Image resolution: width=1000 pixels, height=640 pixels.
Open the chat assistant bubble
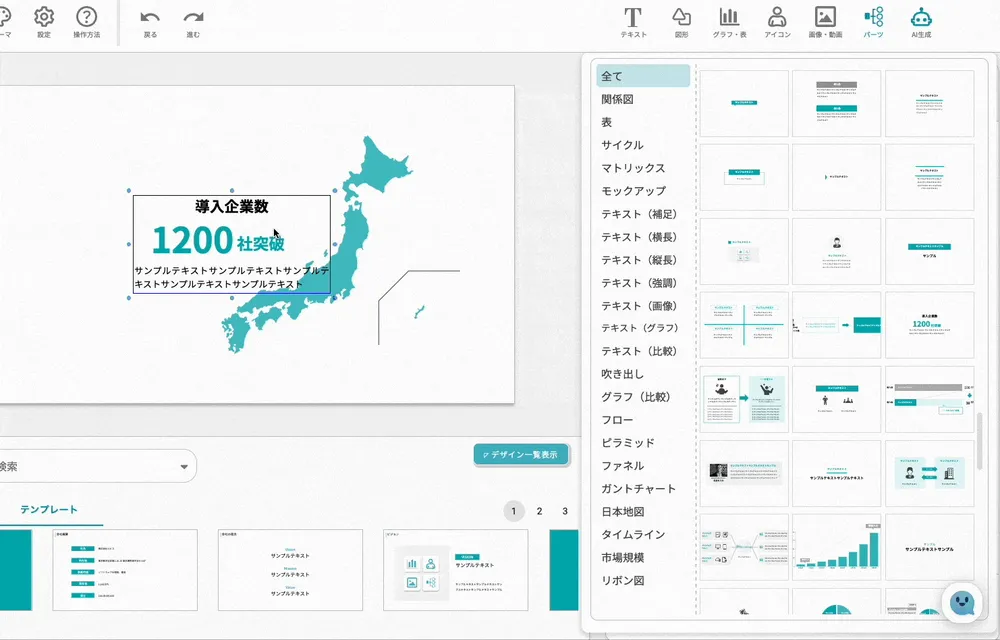click(x=960, y=603)
